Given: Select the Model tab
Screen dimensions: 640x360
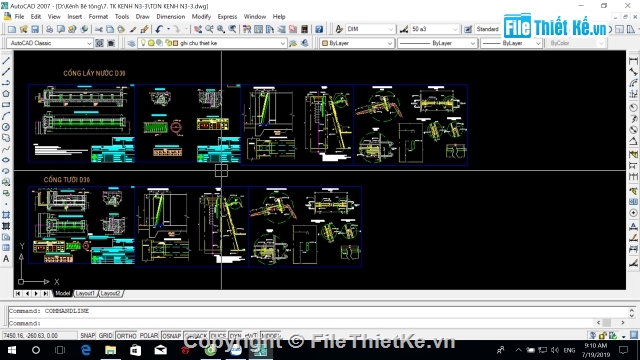Looking at the screenshot, I should pyautogui.click(x=62, y=293).
